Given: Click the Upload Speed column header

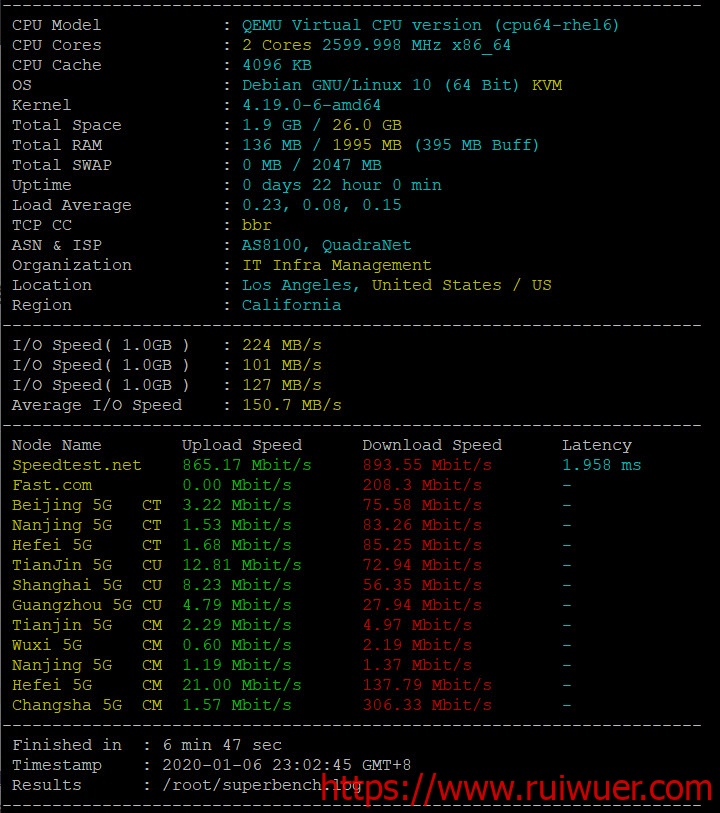Looking at the screenshot, I should tap(241, 445).
